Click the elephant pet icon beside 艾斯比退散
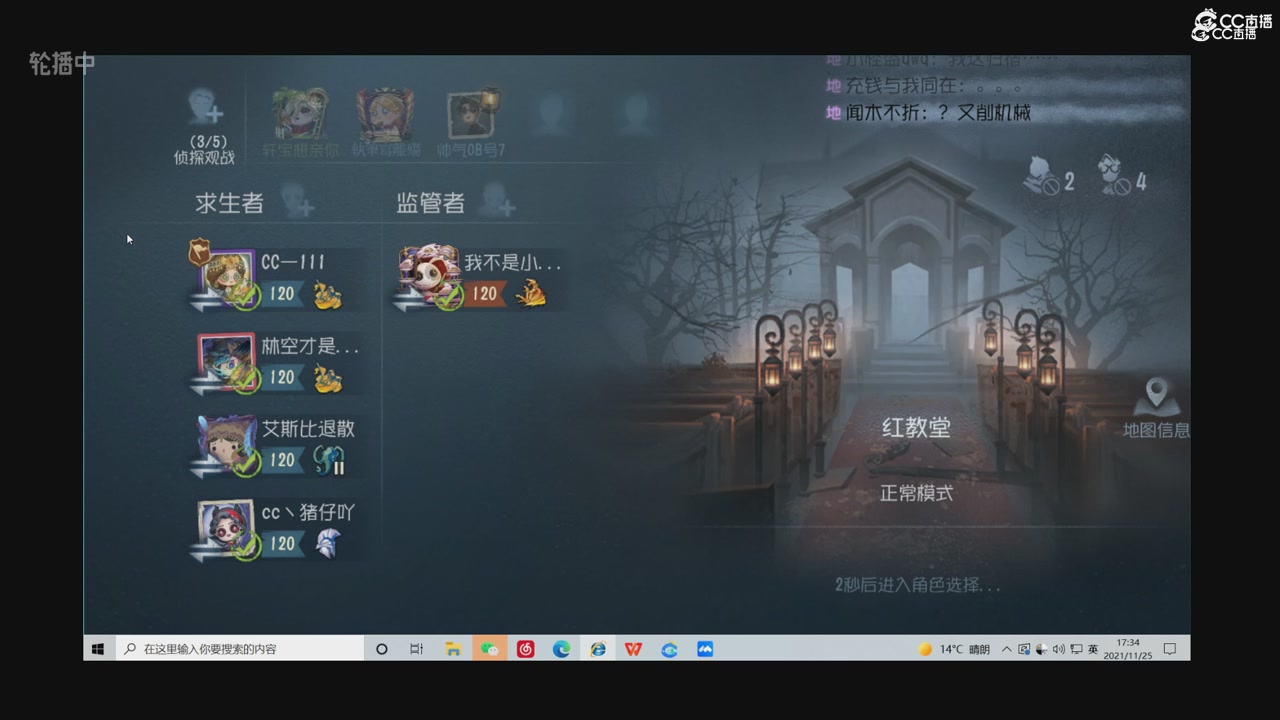 click(x=327, y=458)
